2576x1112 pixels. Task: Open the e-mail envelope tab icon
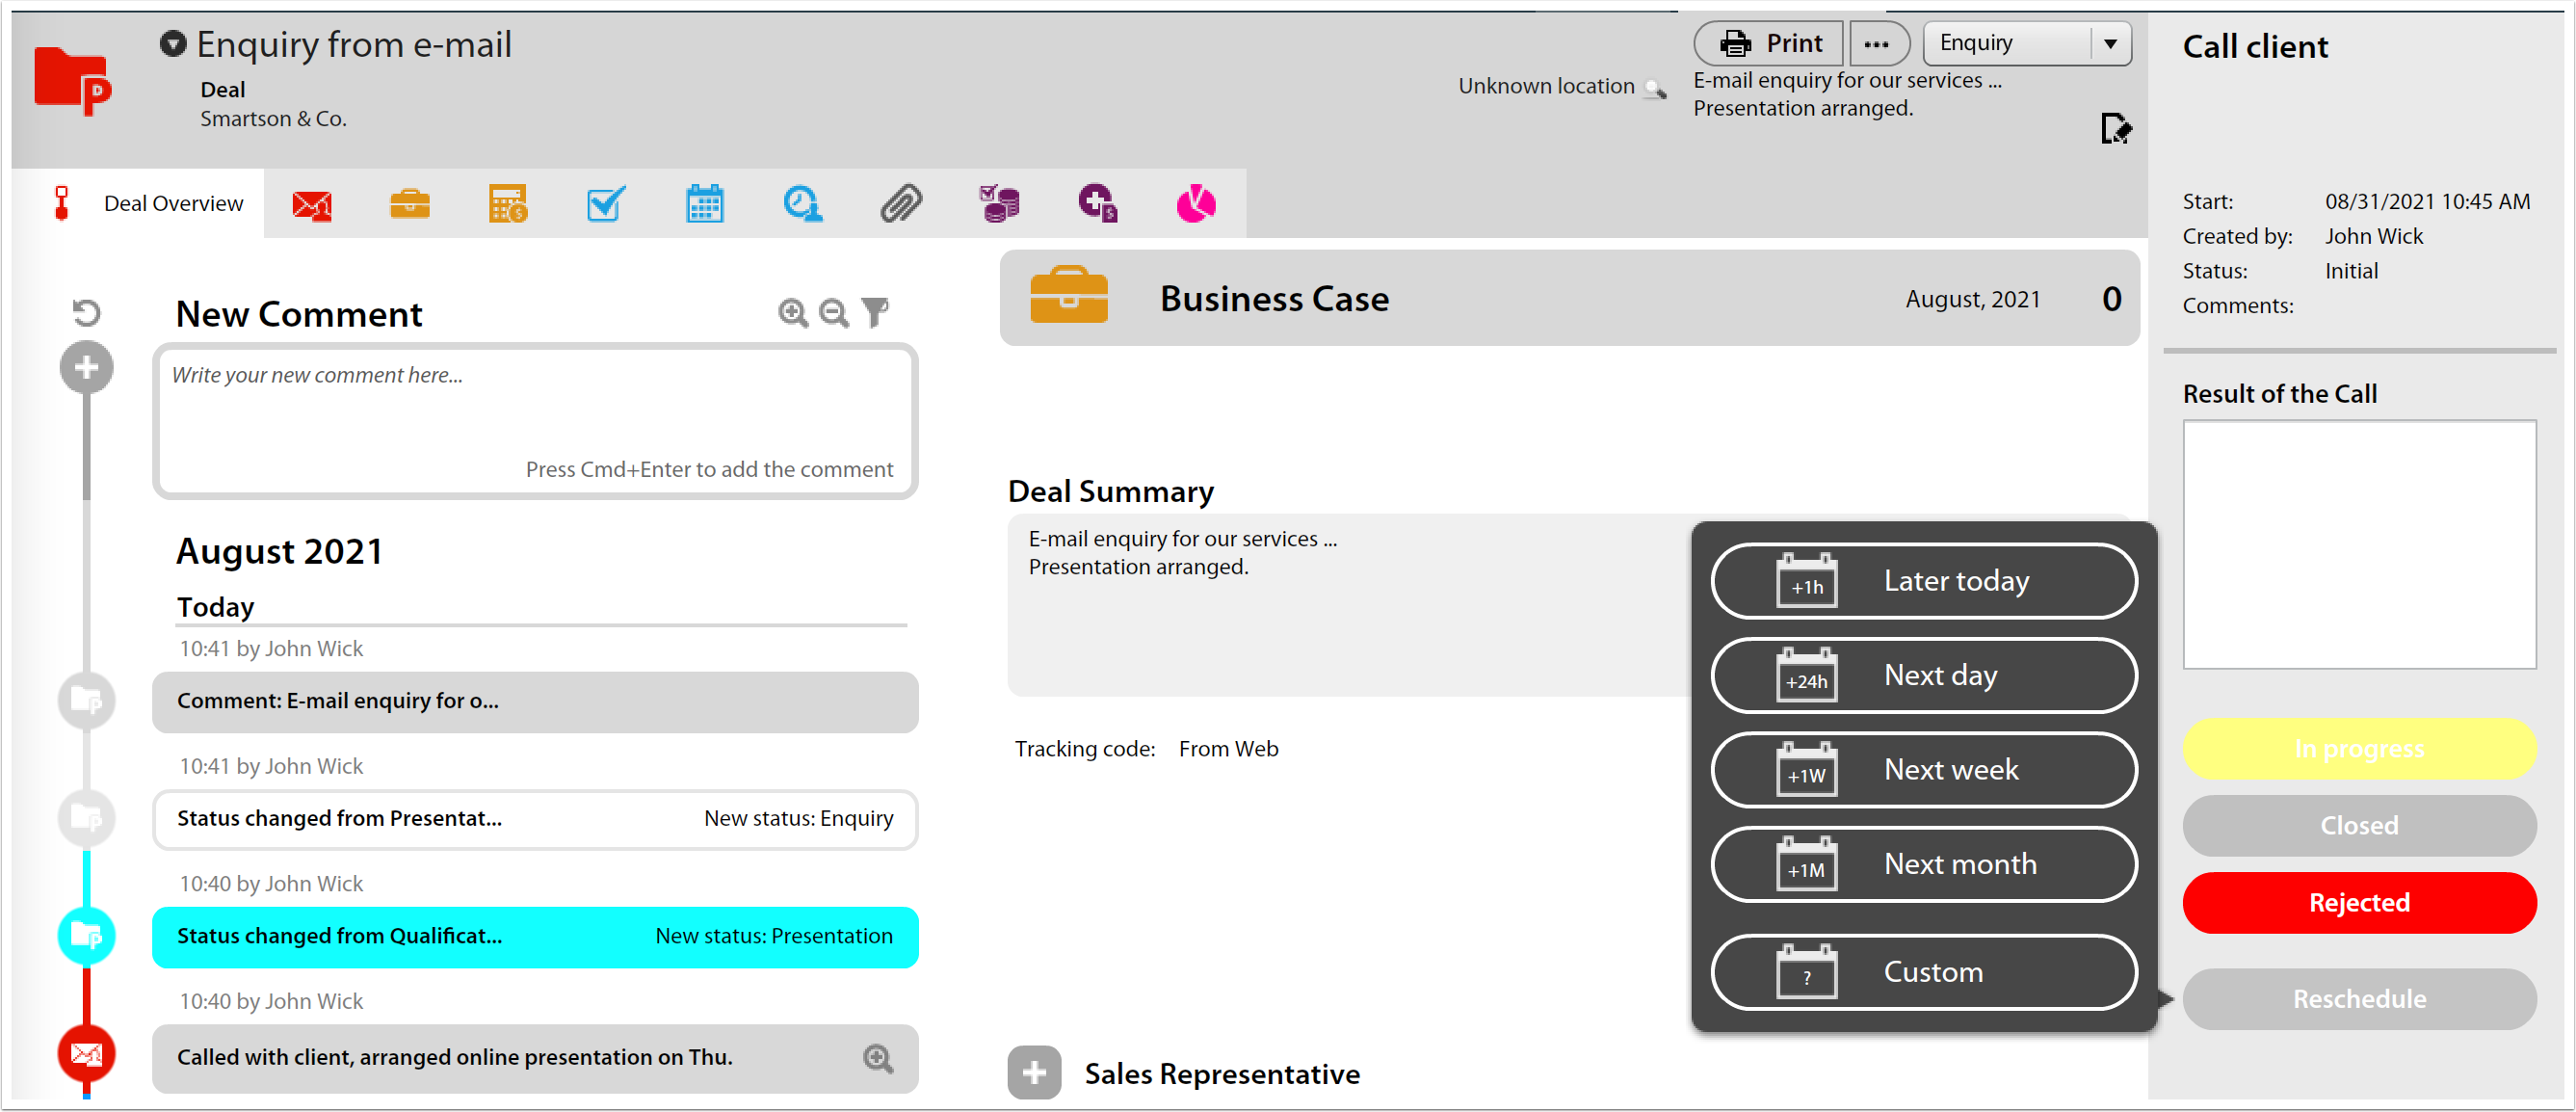click(x=311, y=205)
